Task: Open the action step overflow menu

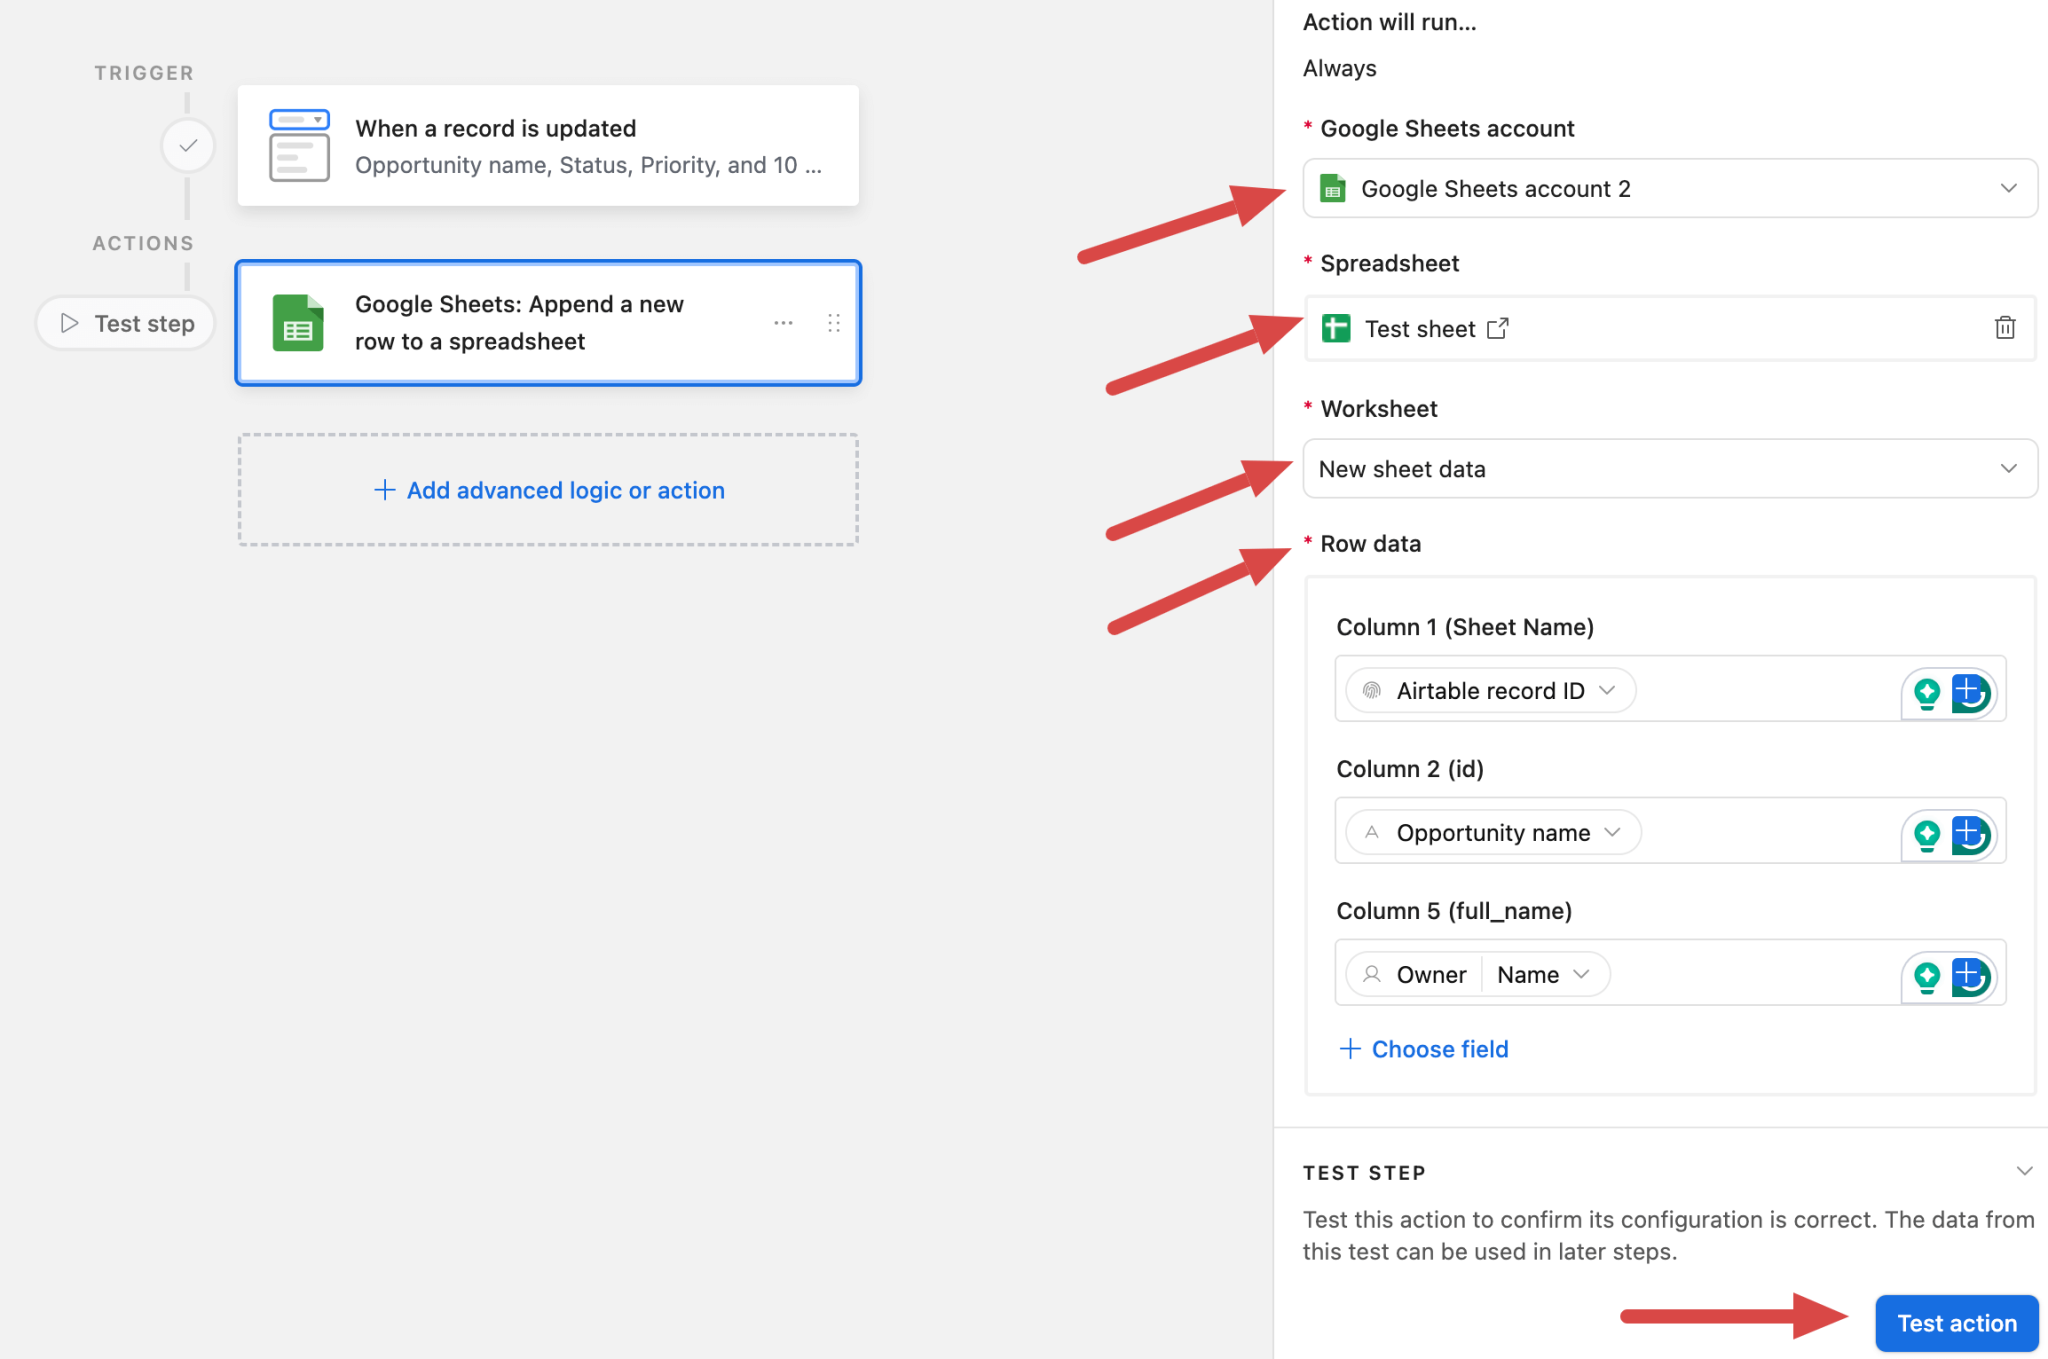Action: [784, 322]
